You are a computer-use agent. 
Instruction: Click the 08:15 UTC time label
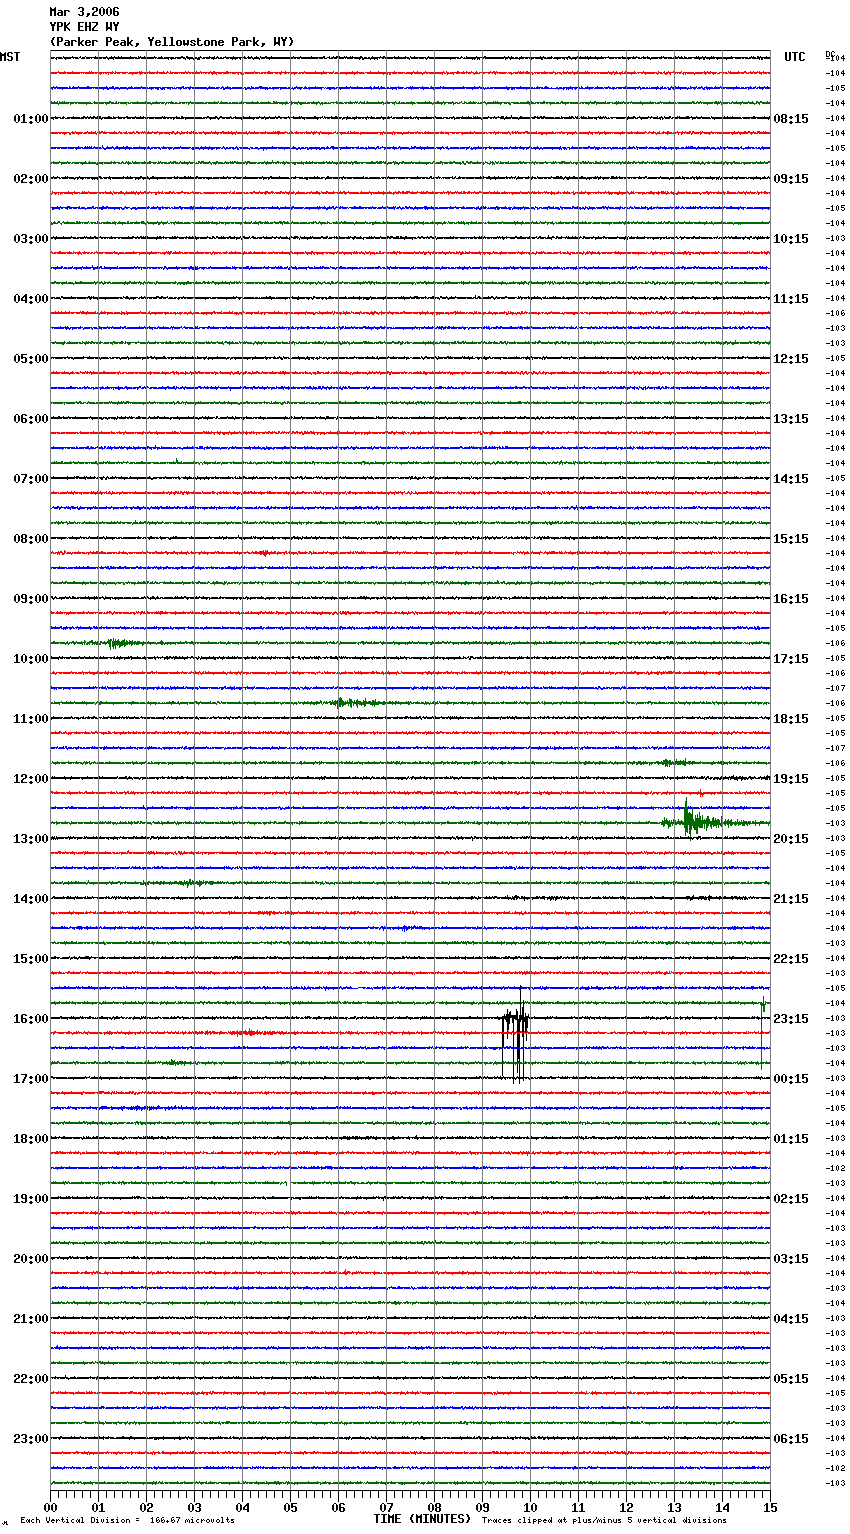click(x=791, y=119)
